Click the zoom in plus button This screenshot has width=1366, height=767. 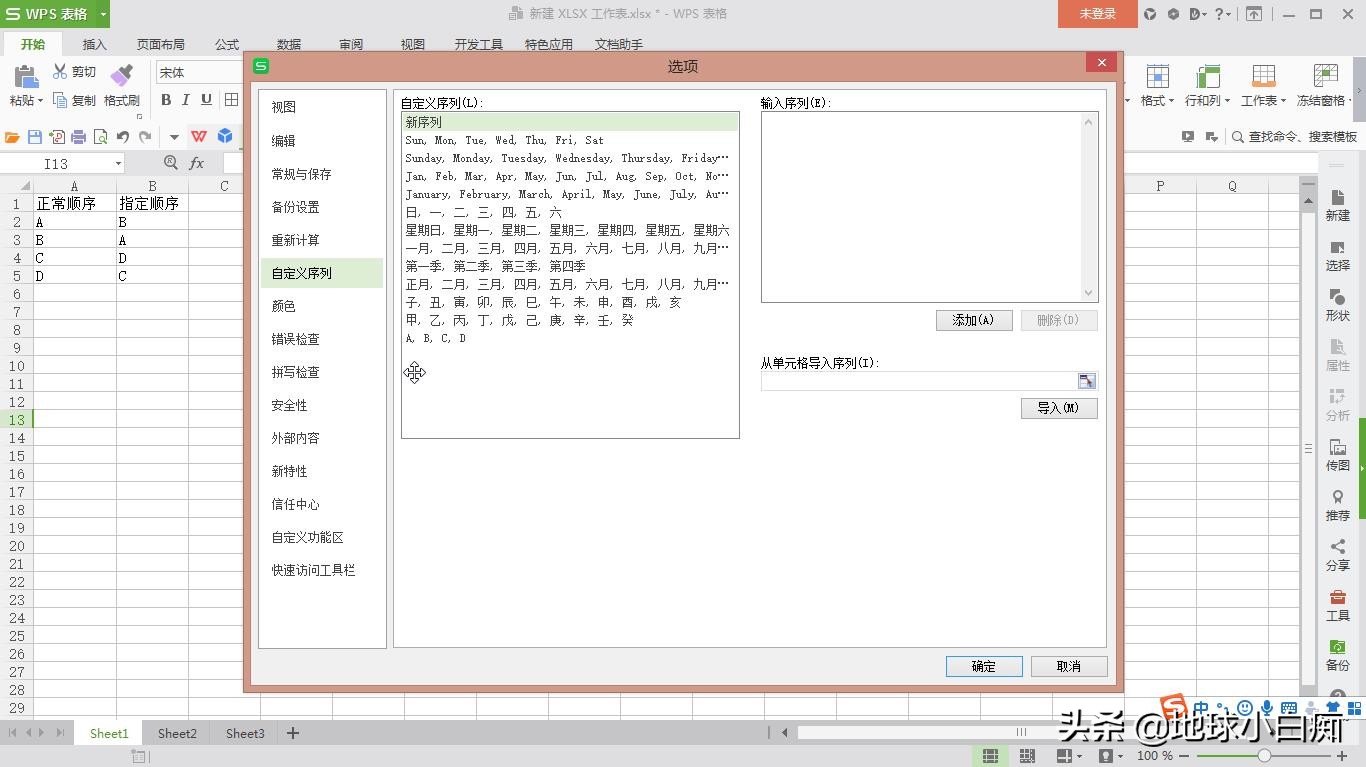1342,756
